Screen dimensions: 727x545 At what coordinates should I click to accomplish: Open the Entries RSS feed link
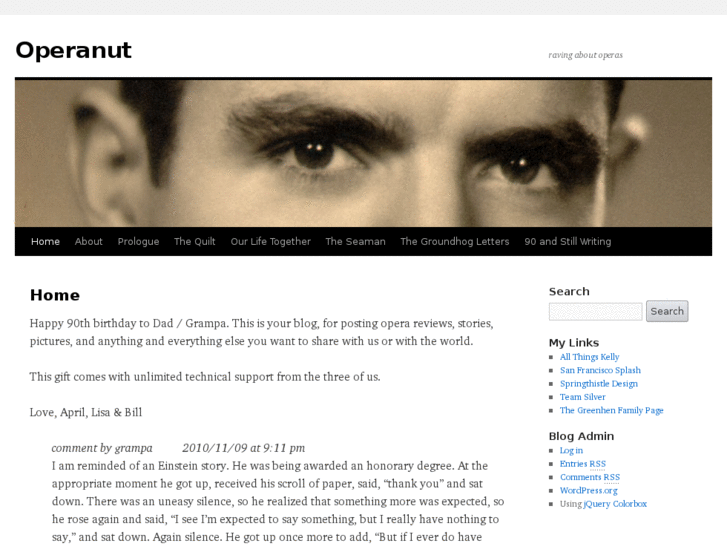(583, 464)
